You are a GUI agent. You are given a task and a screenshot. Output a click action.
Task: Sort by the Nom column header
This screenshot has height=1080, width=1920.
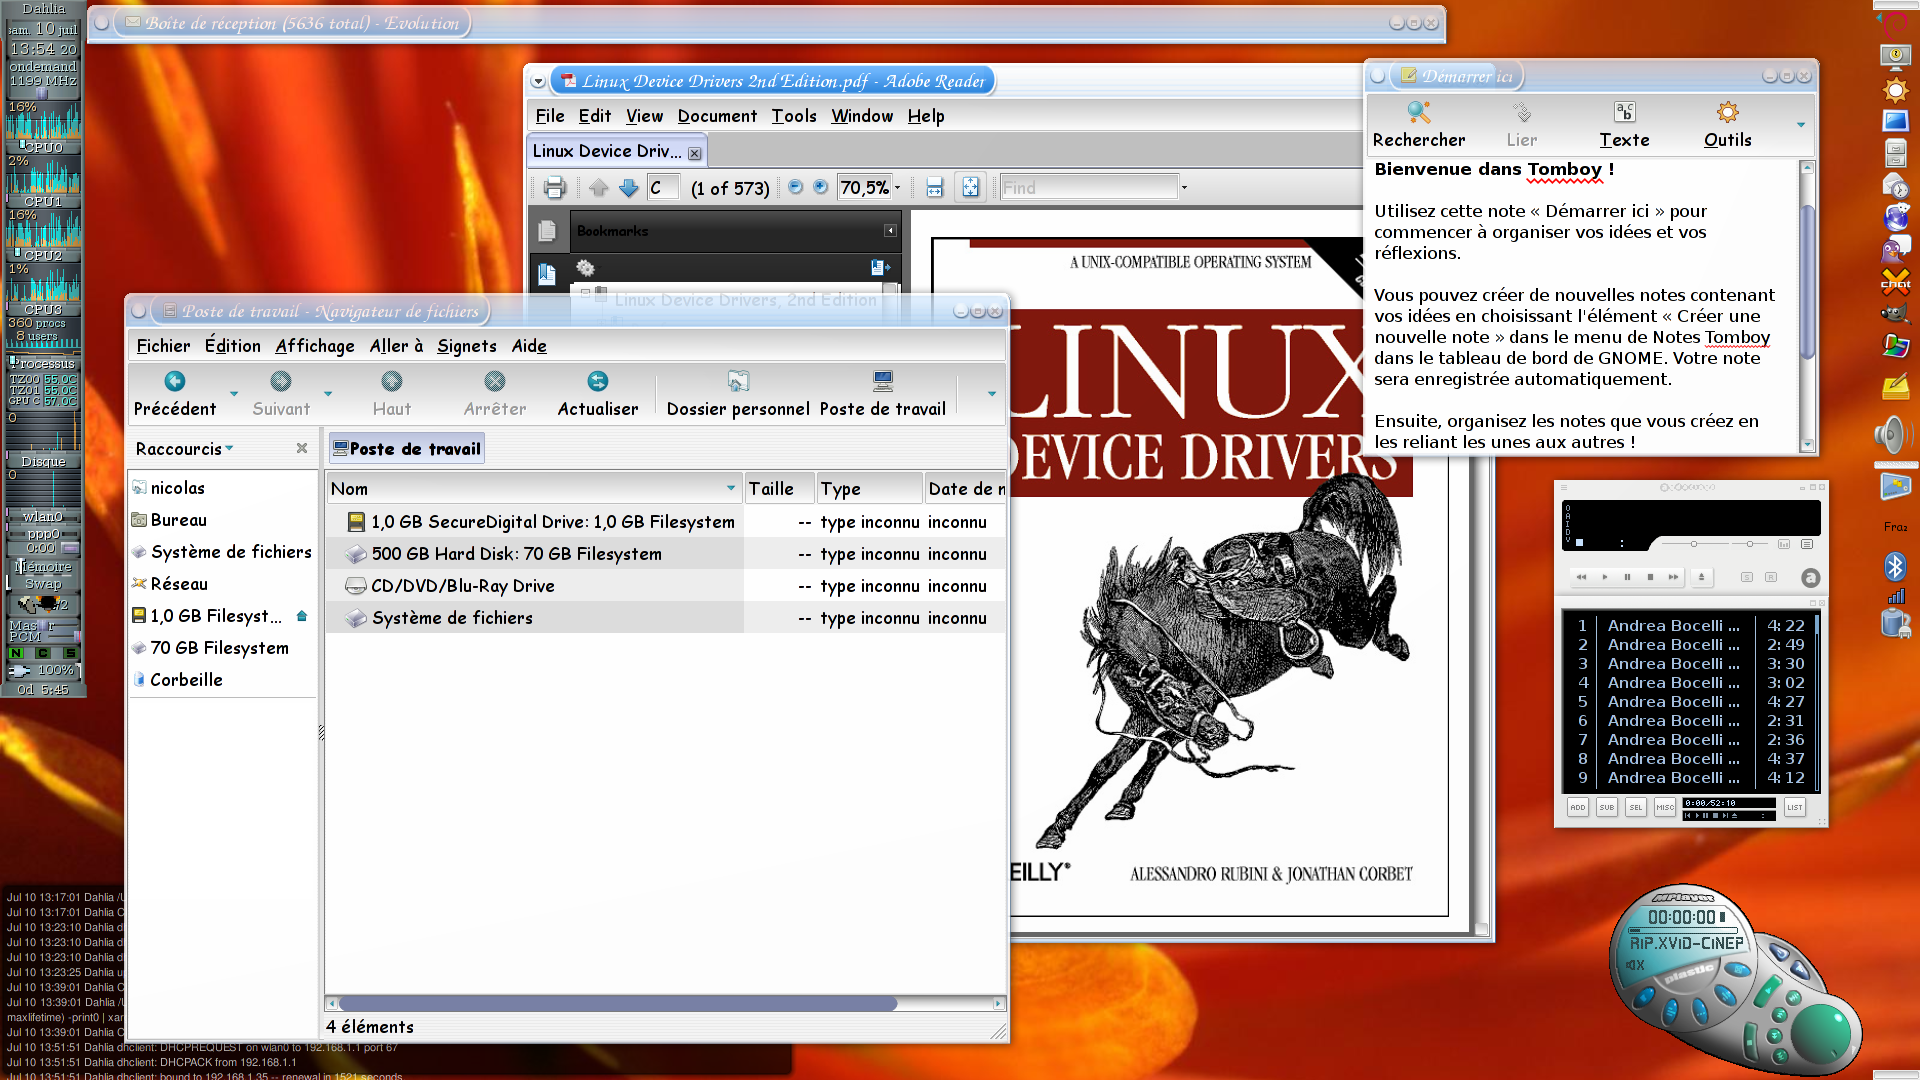pos(534,489)
